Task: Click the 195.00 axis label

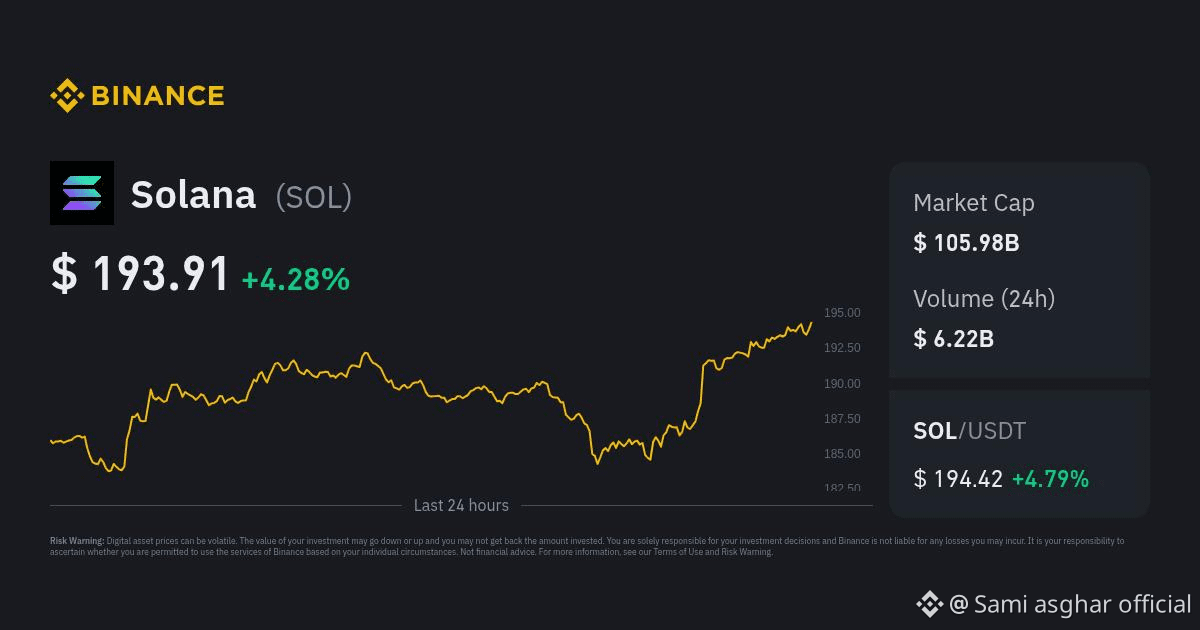Action: point(842,313)
